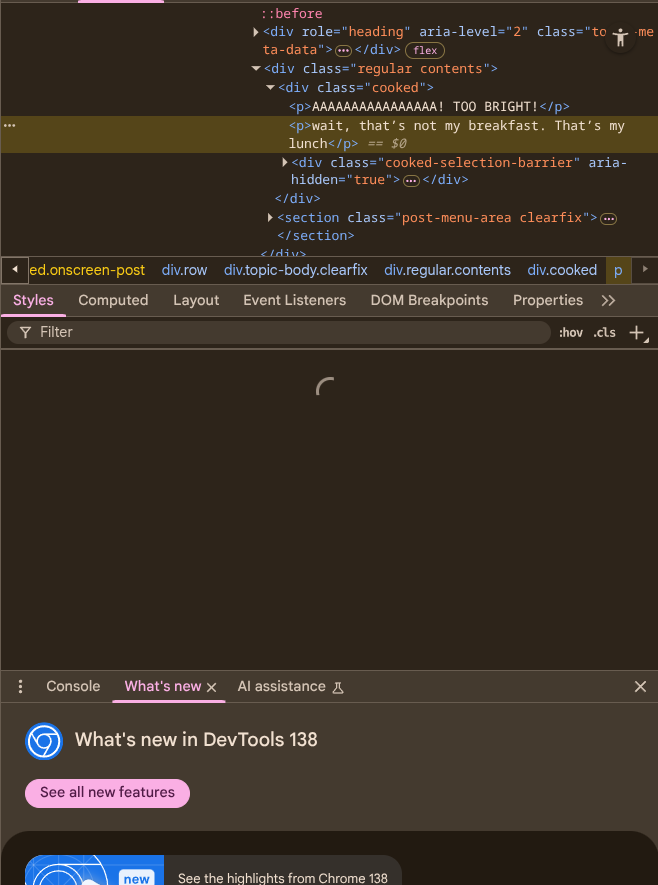Expand the cooked-selection-barrier div
Viewport: 658px width, 885px height.
coord(285,163)
